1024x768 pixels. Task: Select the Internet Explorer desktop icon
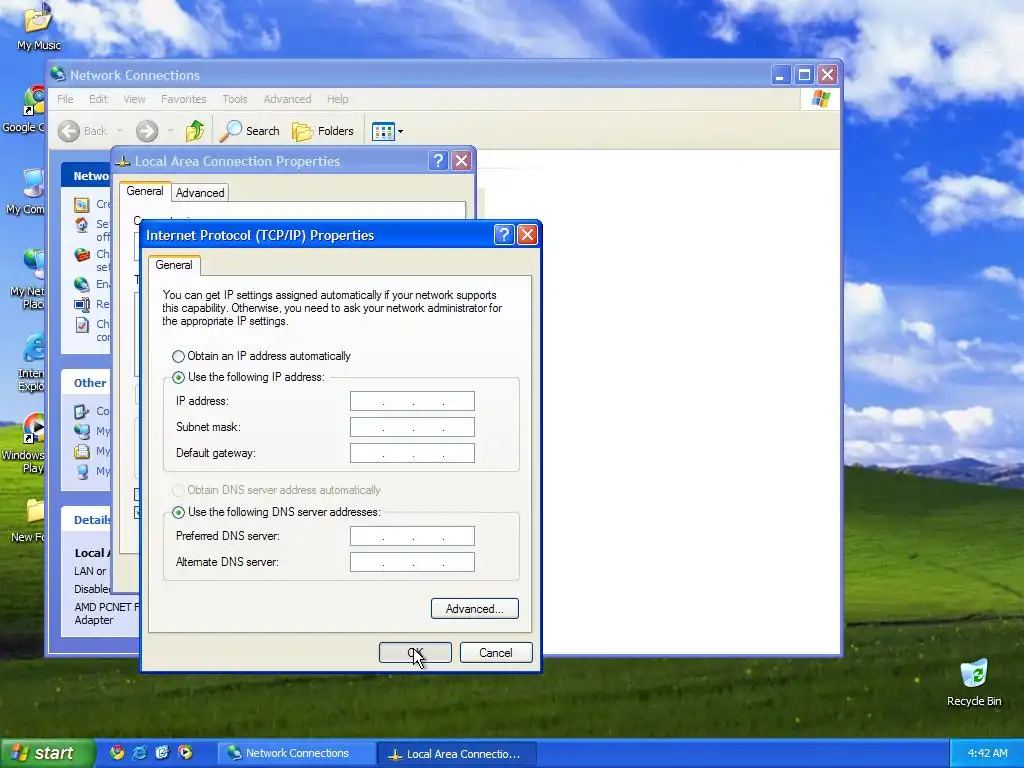31,362
